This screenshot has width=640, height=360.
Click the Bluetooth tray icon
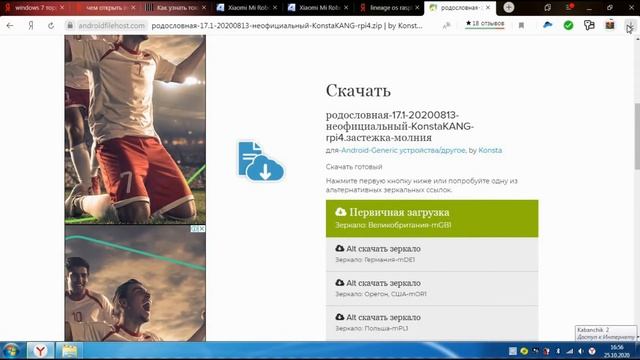coord(558,351)
